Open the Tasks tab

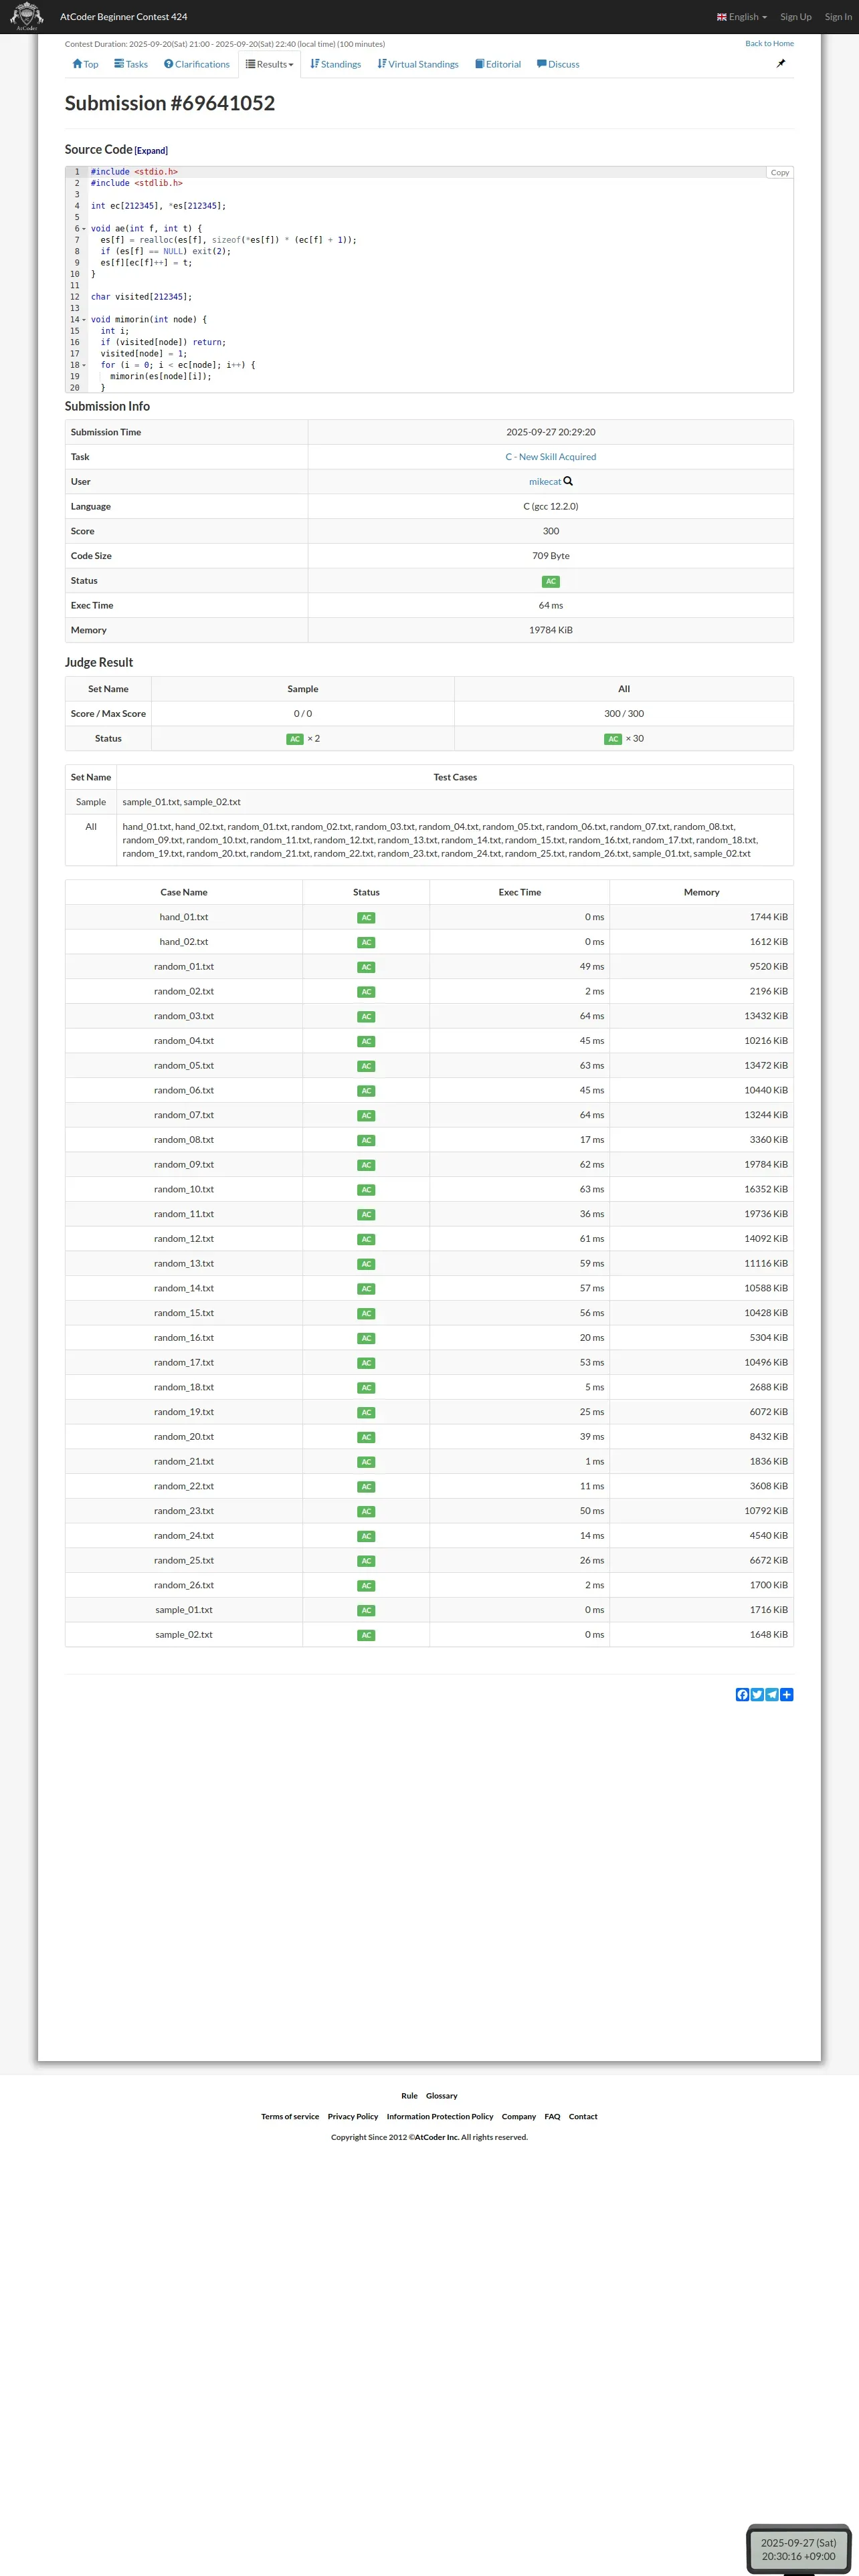[x=131, y=64]
